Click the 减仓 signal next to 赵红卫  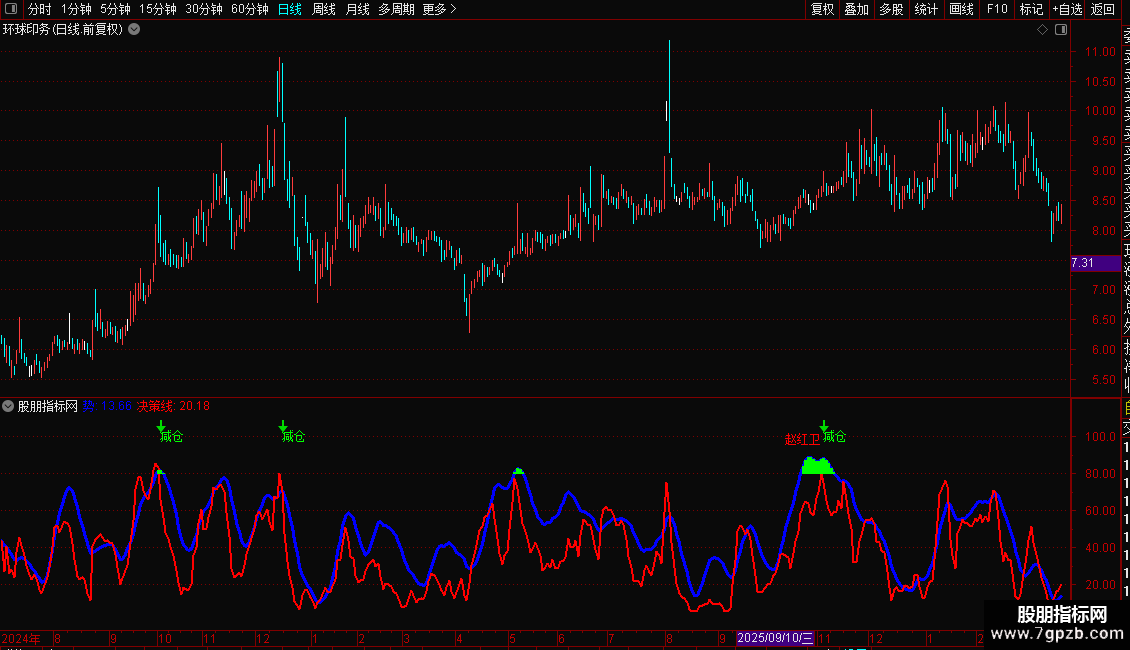point(834,436)
